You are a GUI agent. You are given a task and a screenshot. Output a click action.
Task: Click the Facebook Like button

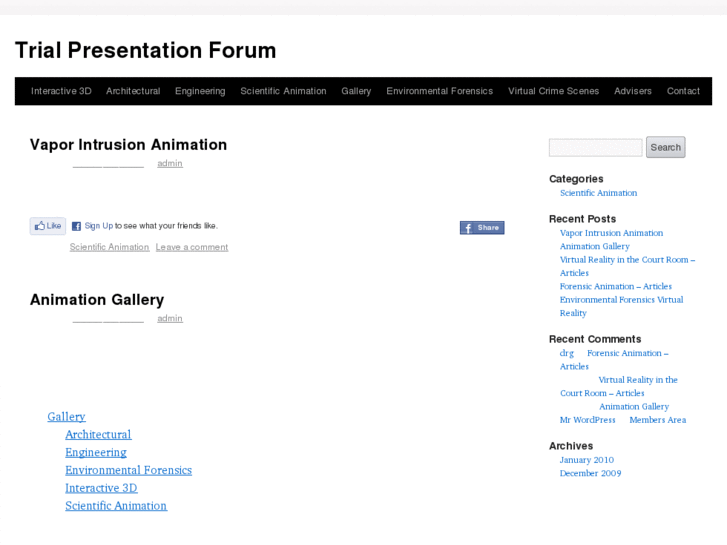pos(47,226)
